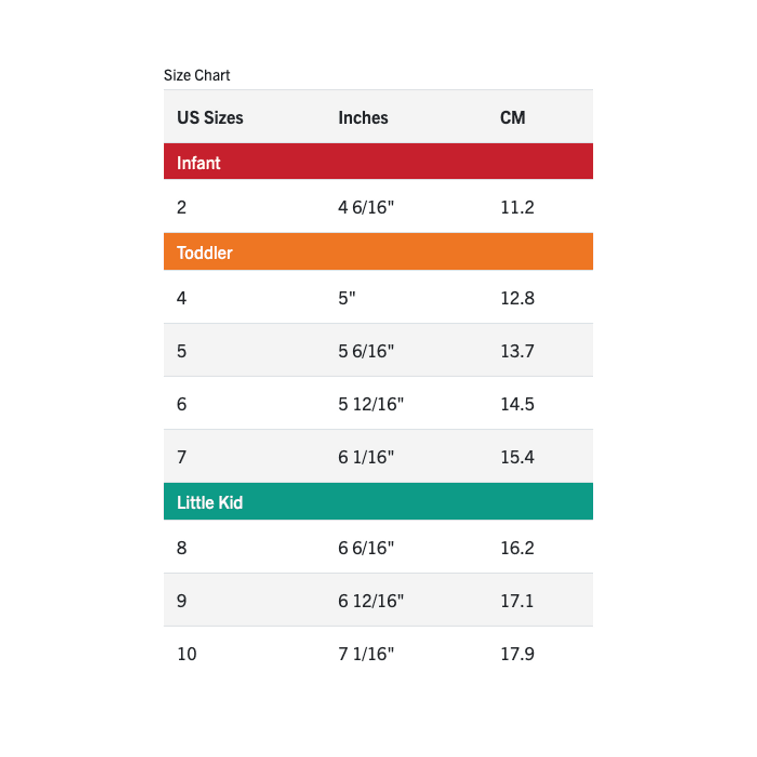Click the 6 6/16" inches cell
This screenshot has height=757, width=757.
coord(367,548)
